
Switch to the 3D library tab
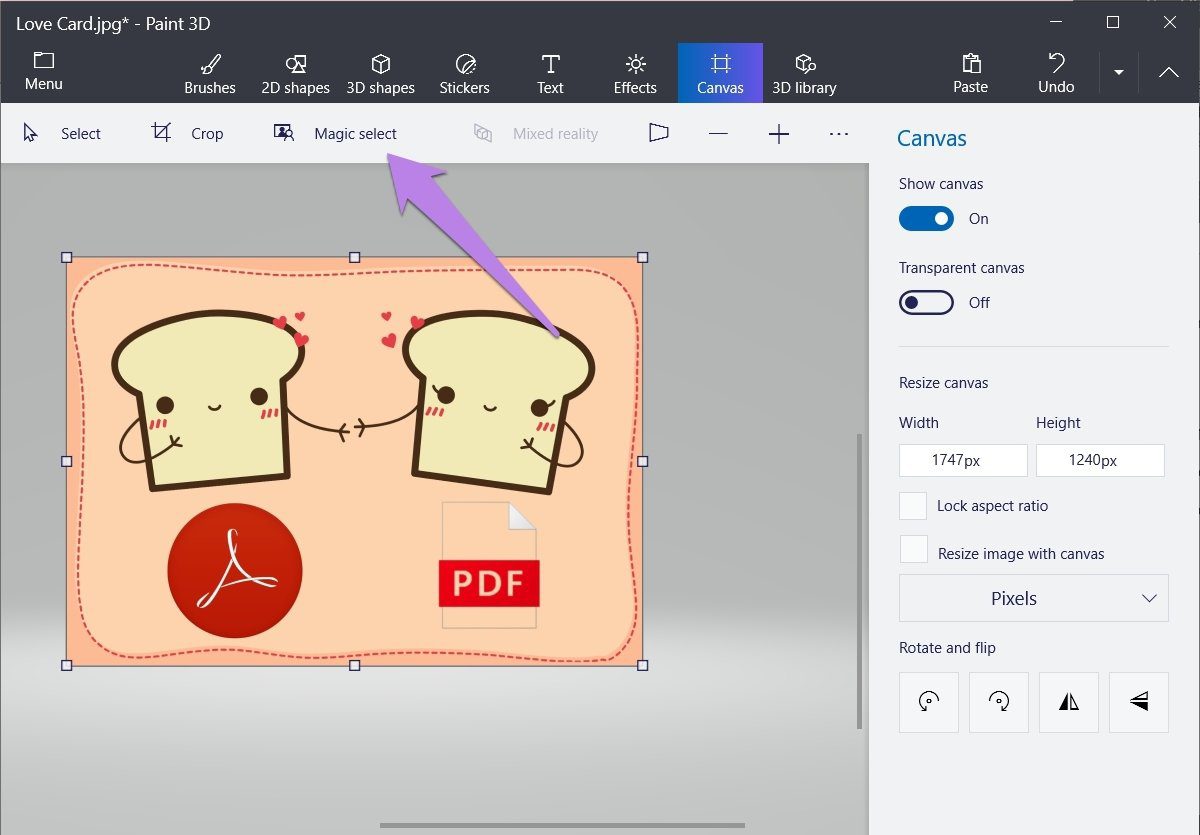click(804, 74)
